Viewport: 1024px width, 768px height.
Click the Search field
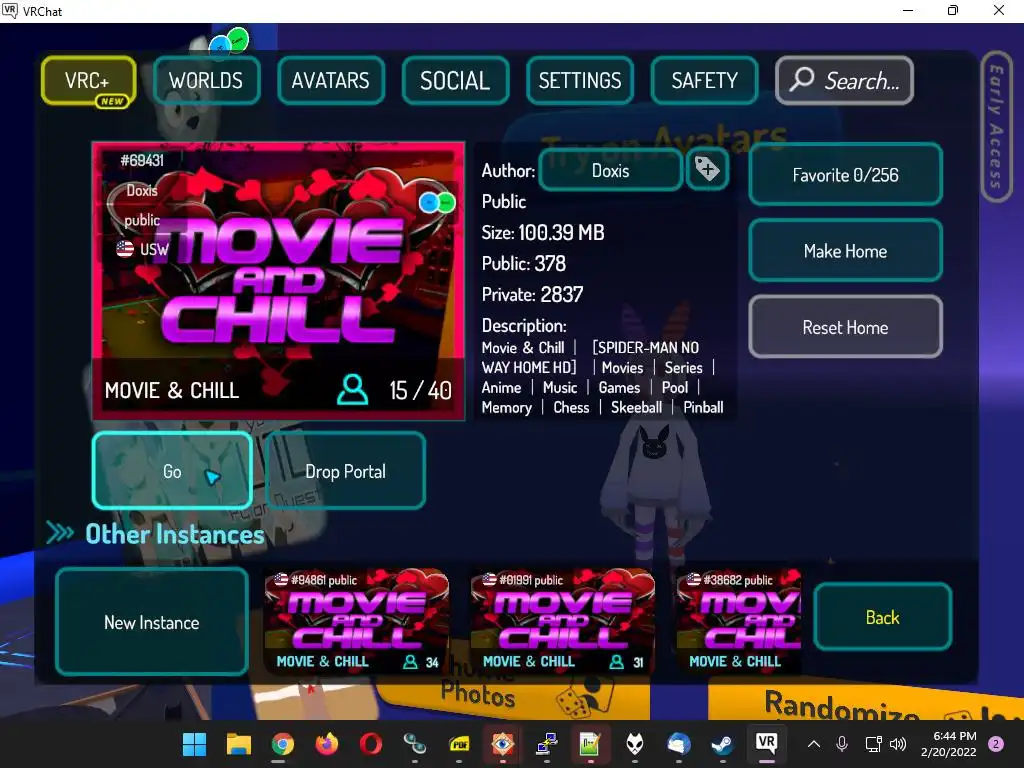[844, 80]
